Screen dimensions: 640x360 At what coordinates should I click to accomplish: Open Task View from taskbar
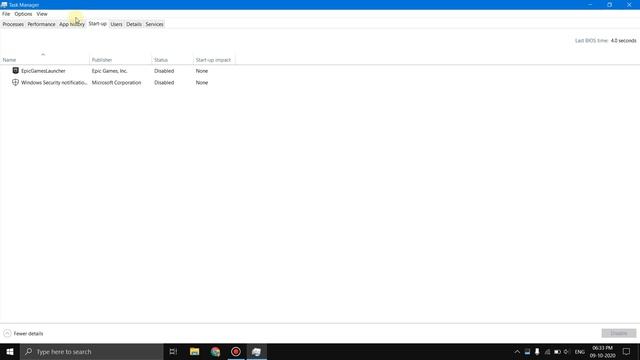tap(173, 351)
